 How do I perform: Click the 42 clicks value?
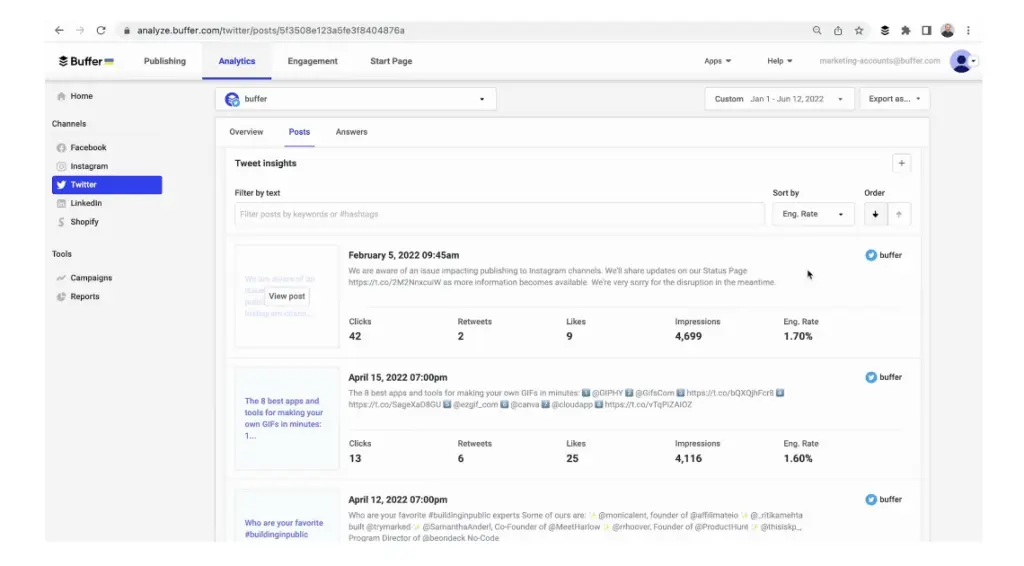(355, 336)
